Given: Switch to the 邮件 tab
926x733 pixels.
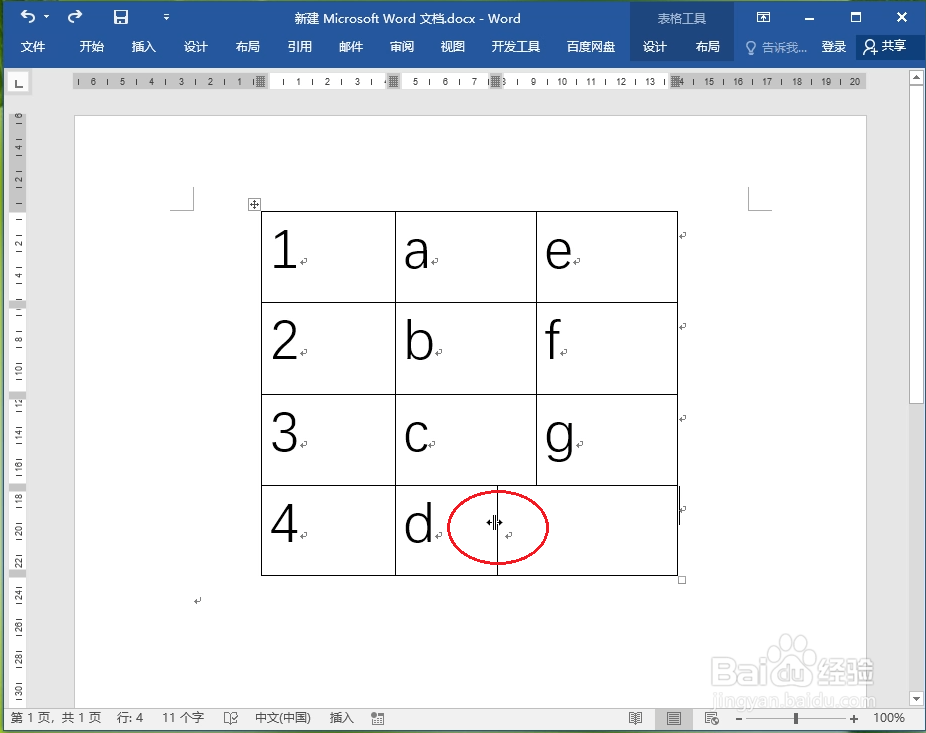Looking at the screenshot, I should coord(351,47).
